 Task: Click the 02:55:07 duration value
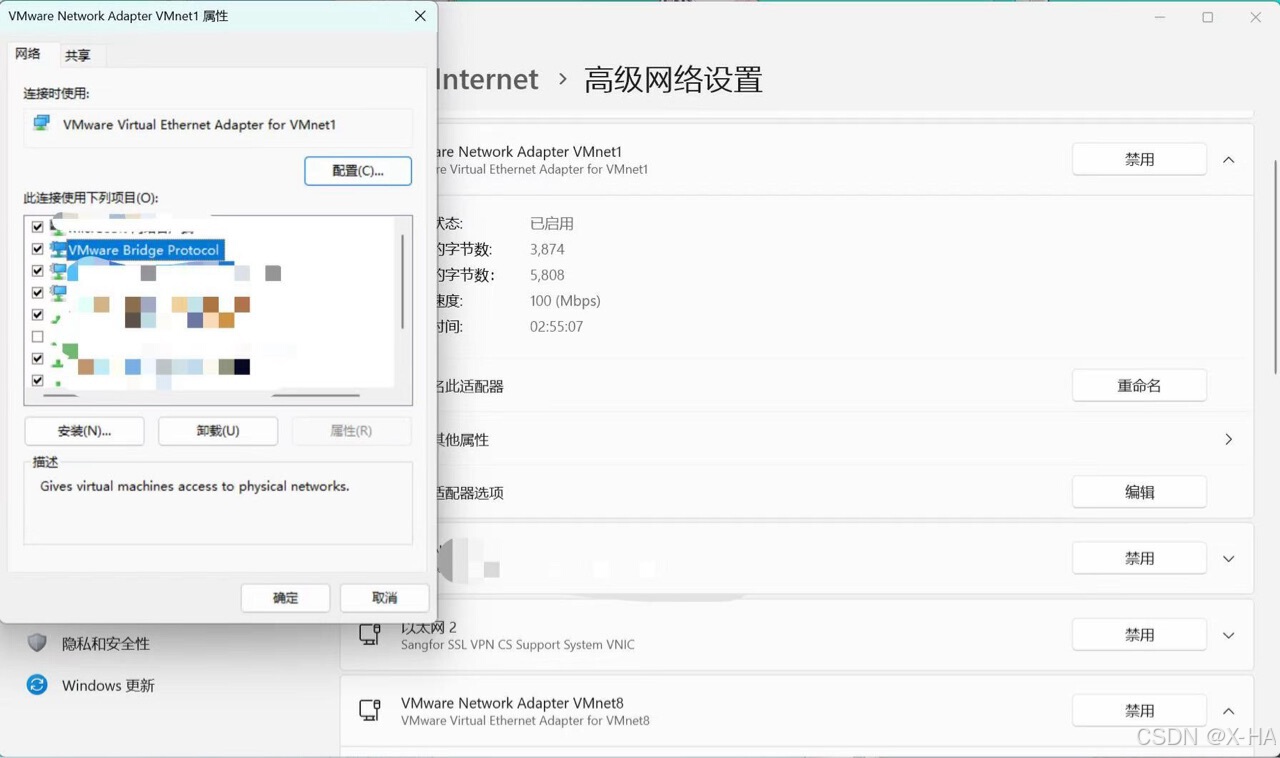point(556,327)
